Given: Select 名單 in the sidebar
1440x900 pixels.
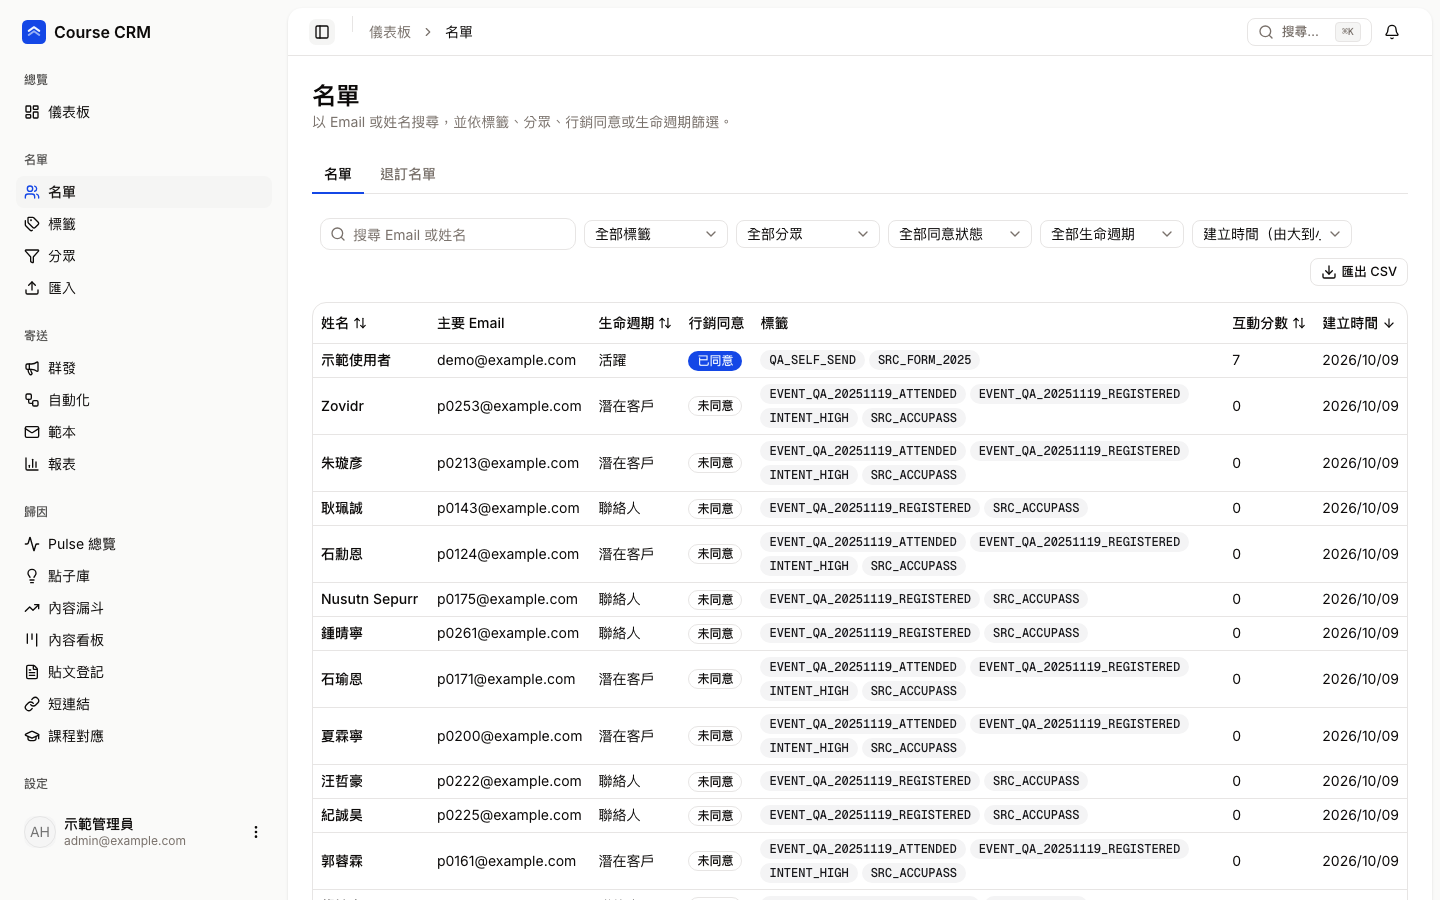Looking at the screenshot, I should pyautogui.click(x=144, y=192).
